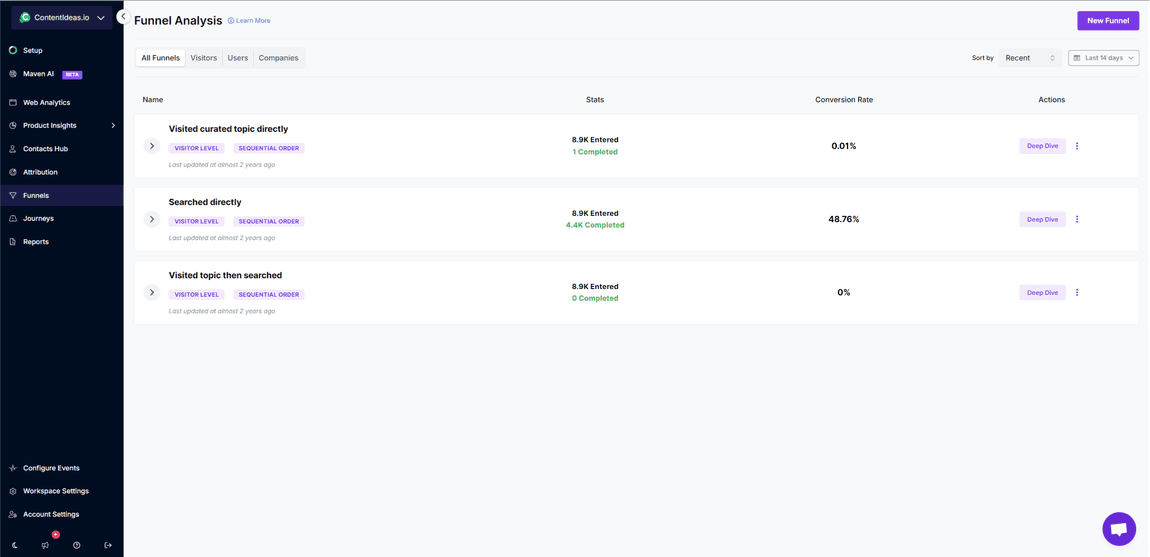The width and height of the screenshot is (1150, 557).
Task: Expand the Searched directly funnel row
Action: coord(152,219)
